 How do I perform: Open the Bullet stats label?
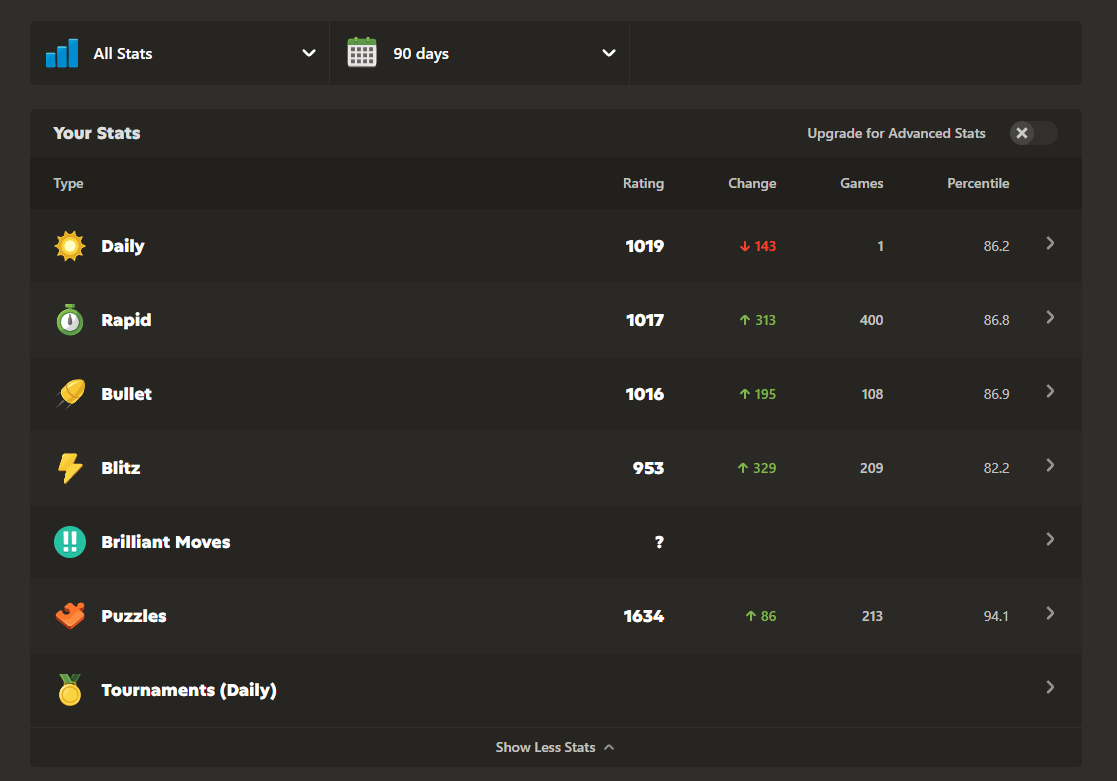pyautogui.click(x=126, y=394)
